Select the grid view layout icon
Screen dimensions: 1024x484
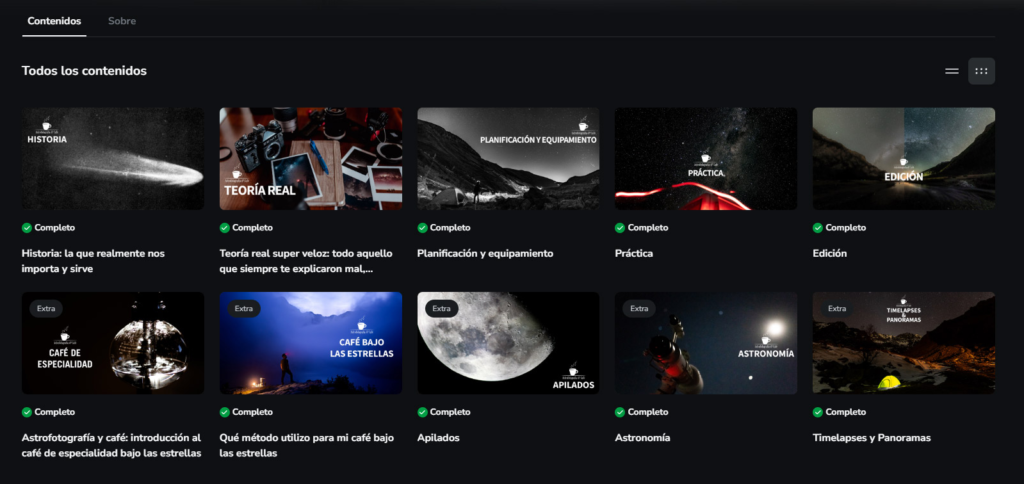(981, 71)
